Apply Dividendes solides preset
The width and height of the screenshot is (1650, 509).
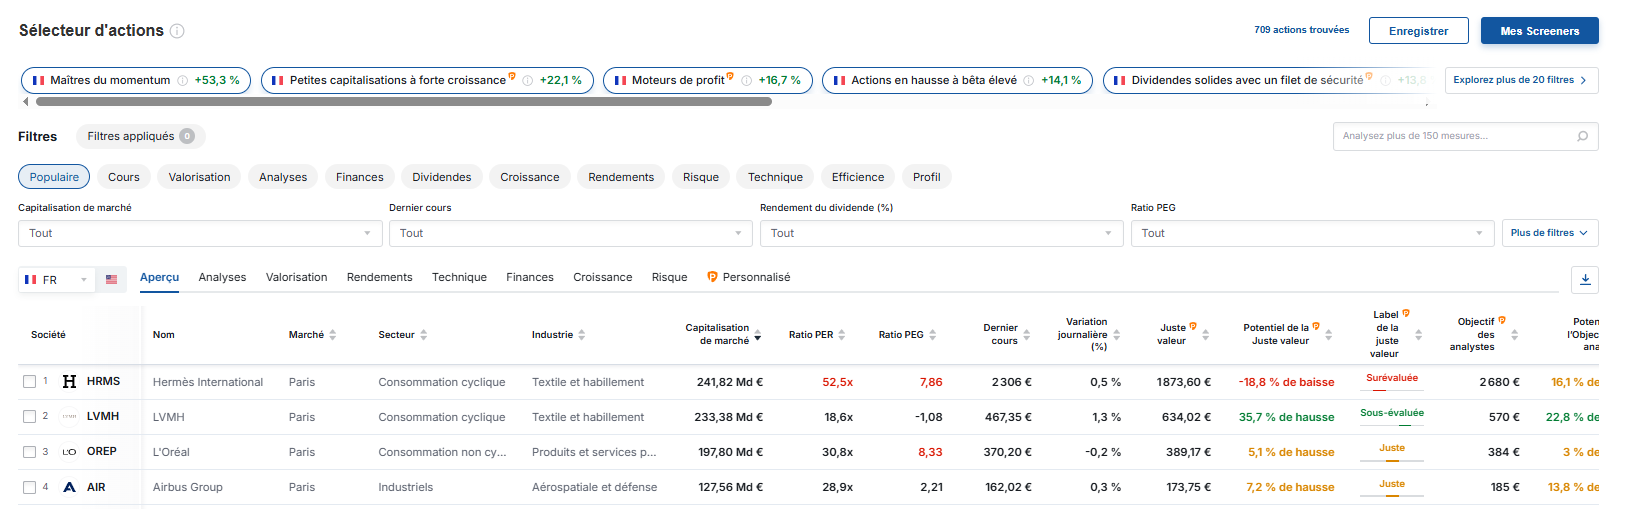1265,80
